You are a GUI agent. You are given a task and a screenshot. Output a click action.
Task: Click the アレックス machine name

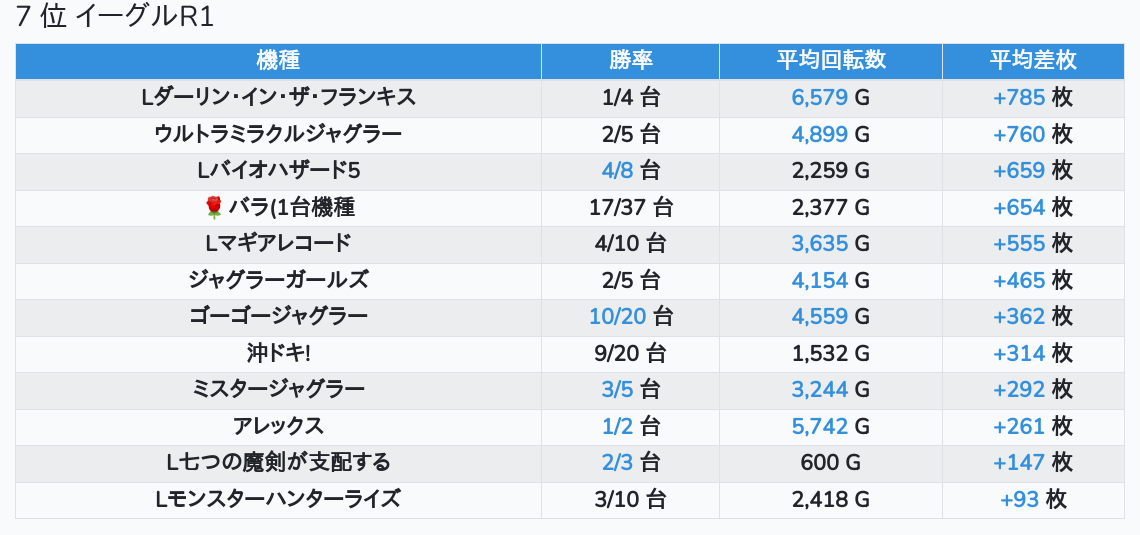pos(278,426)
